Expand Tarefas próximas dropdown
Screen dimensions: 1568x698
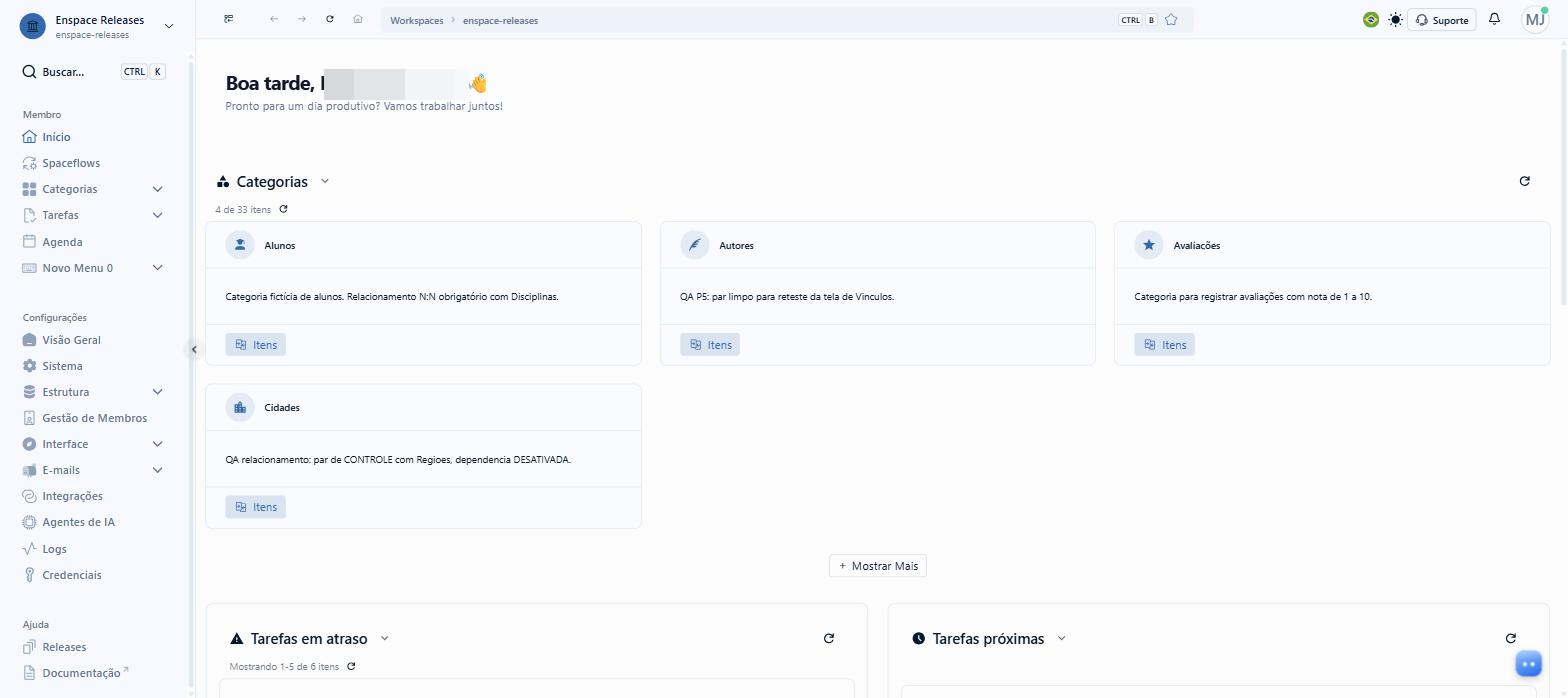coord(1062,638)
